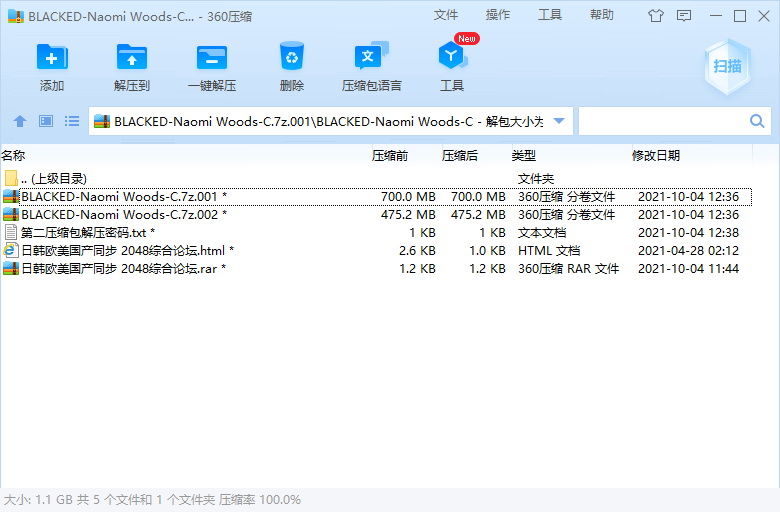The width and height of the screenshot is (780, 512).
Task: Select file 第二压缩包解压密码.txt
Action: (88, 232)
